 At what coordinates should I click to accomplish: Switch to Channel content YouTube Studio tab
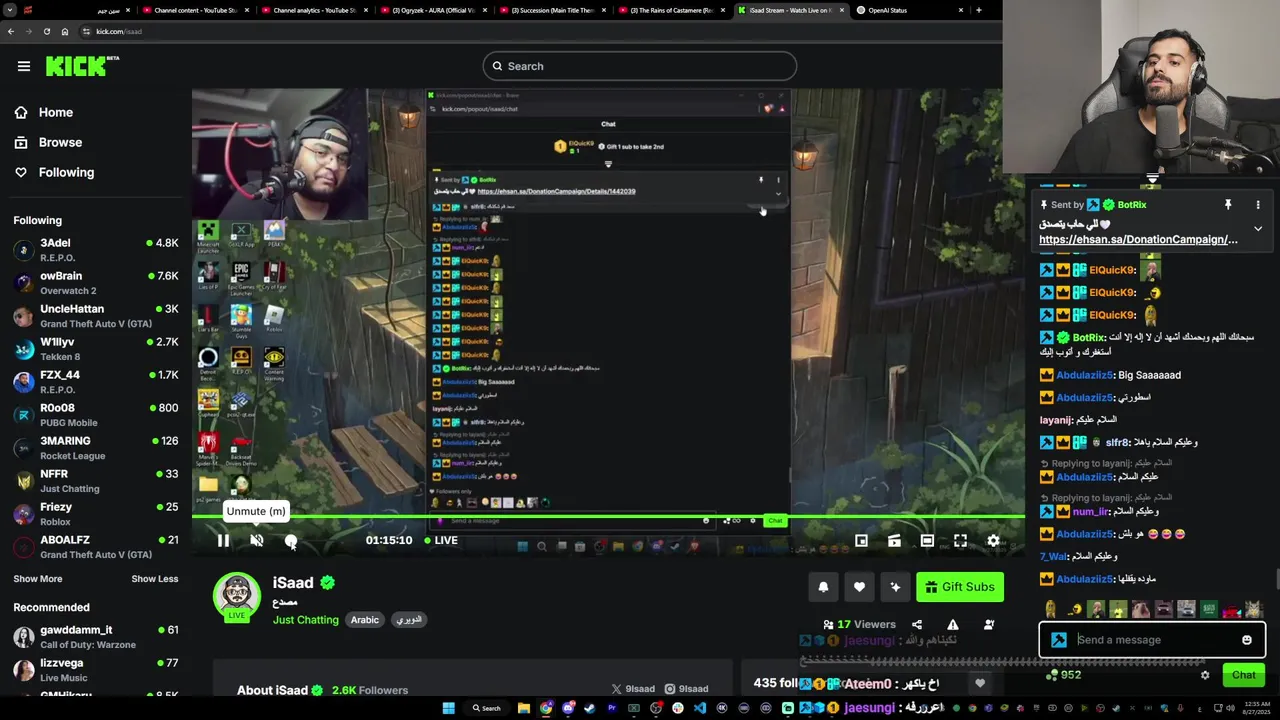click(x=194, y=10)
